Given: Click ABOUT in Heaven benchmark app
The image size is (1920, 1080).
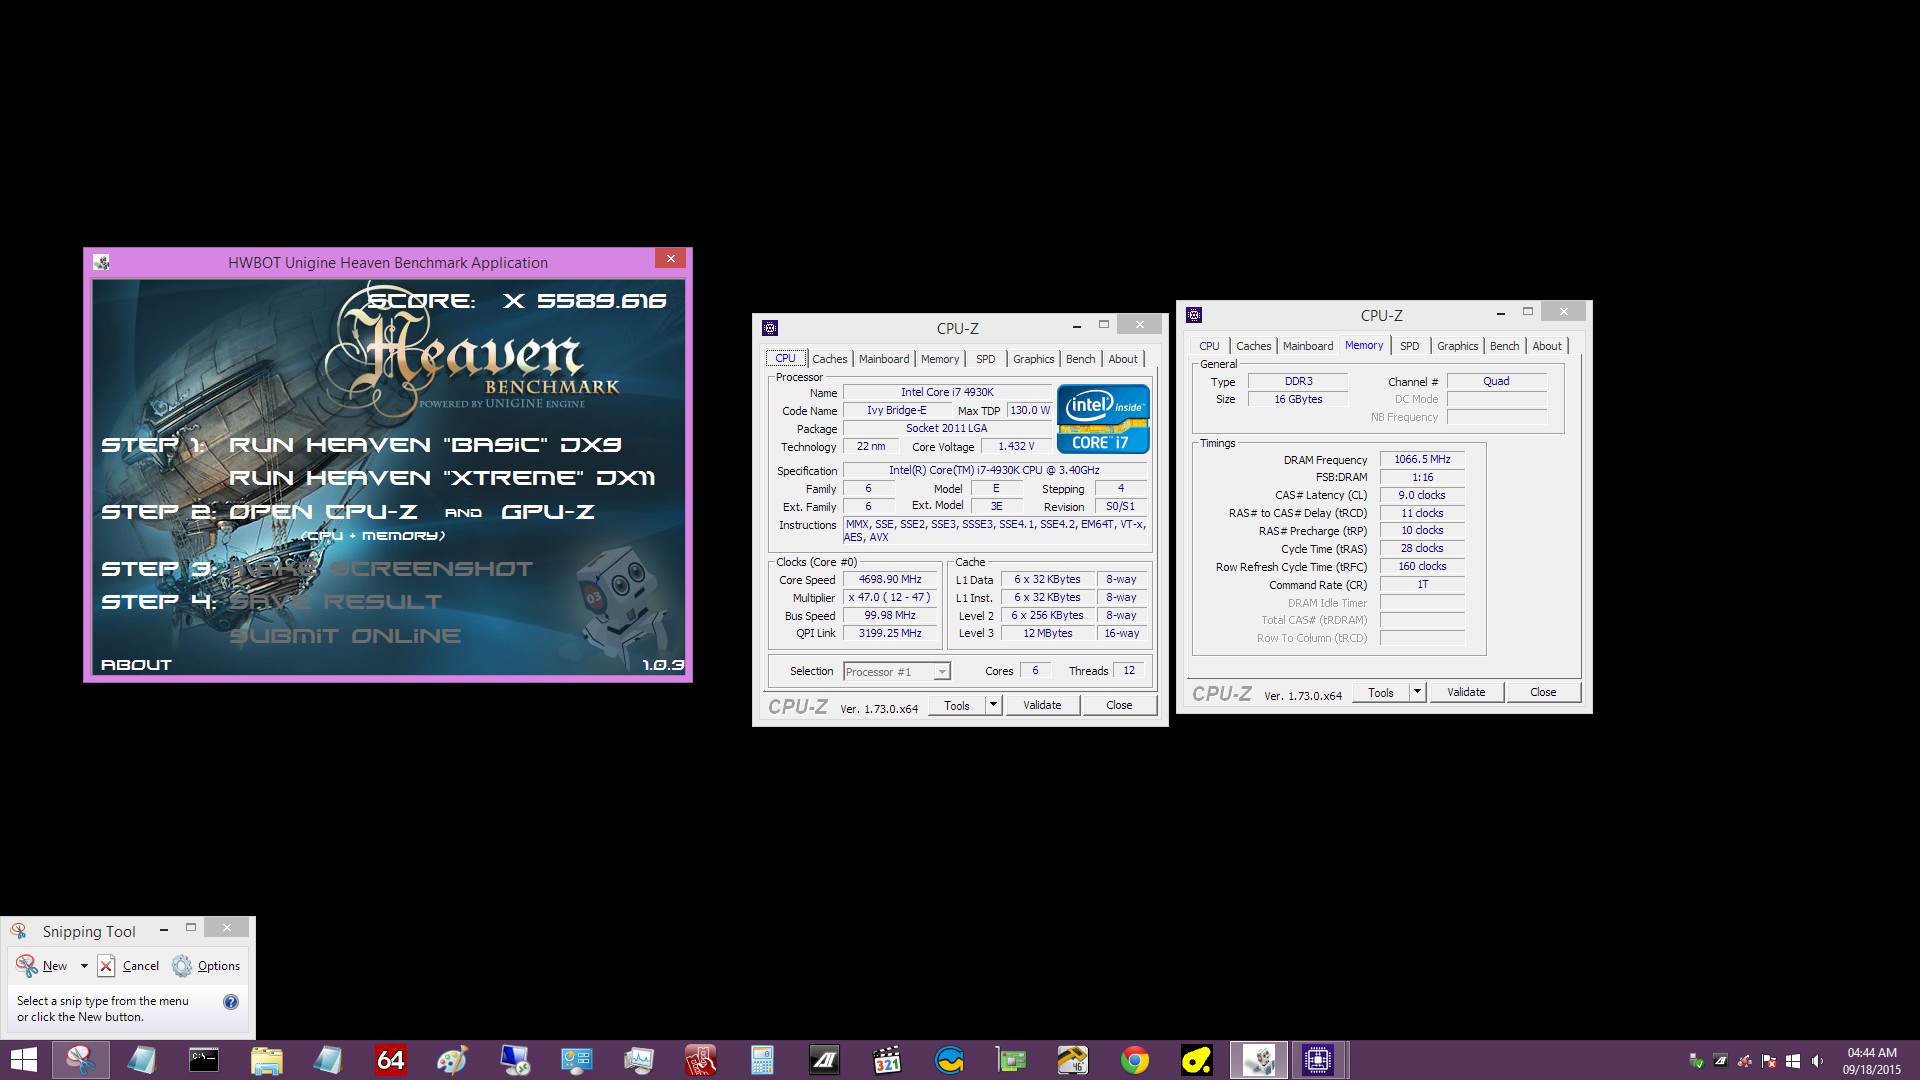Looking at the screenshot, I should 136,664.
